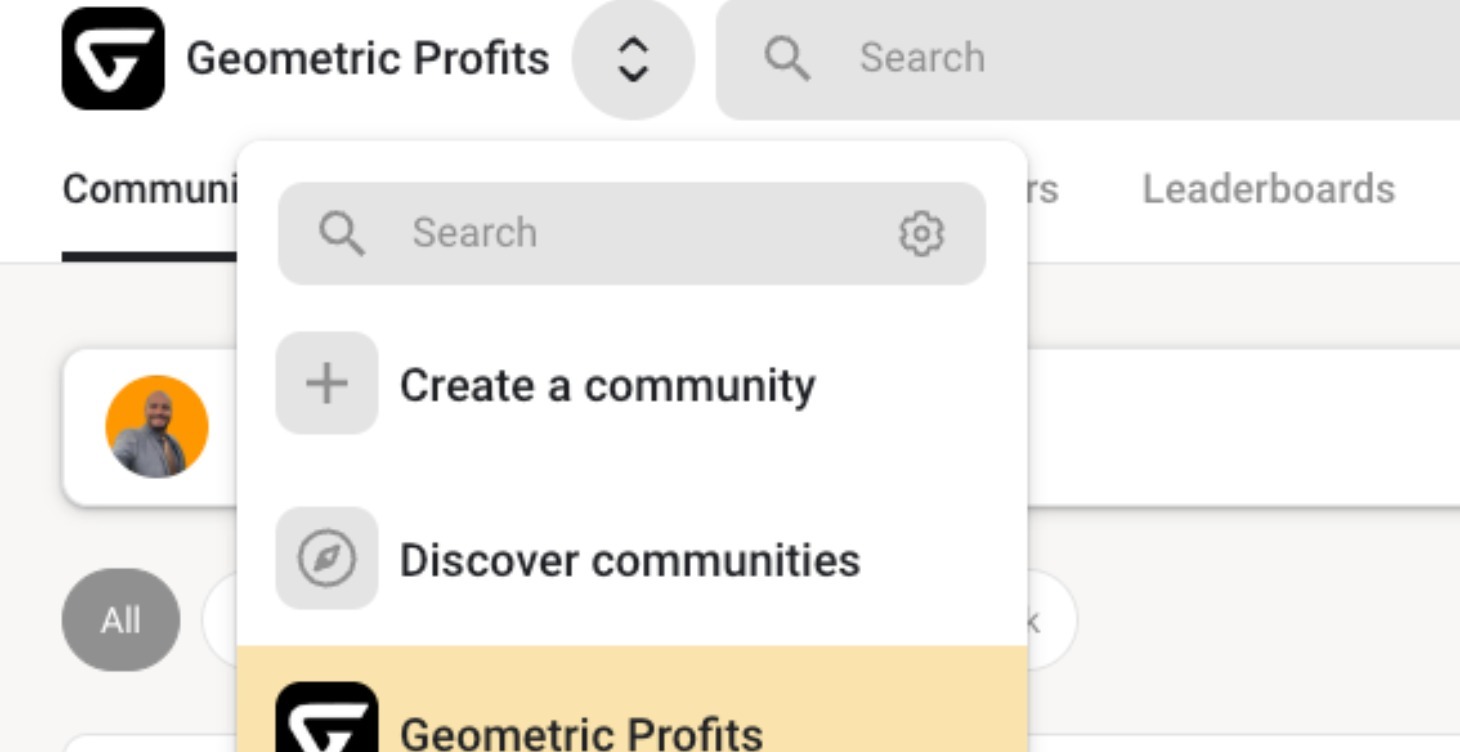Select the "Create a community" label

tap(607, 385)
